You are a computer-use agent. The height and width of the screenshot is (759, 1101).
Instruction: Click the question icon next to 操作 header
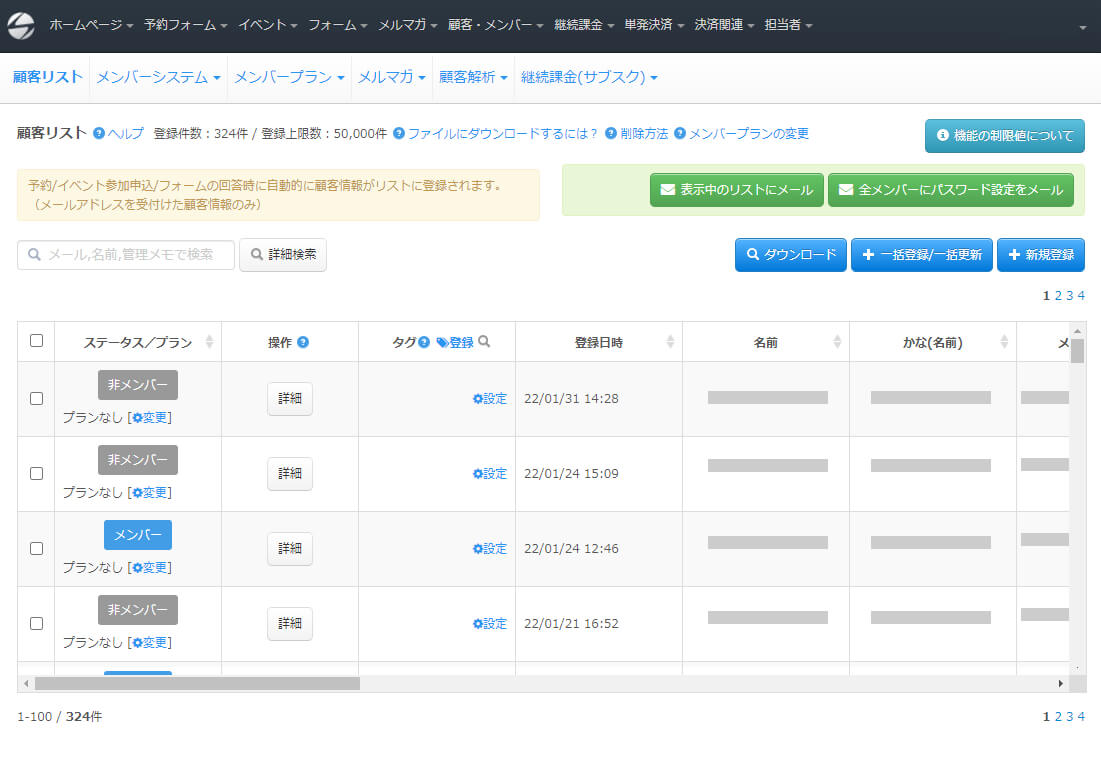pyautogui.click(x=303, y=342)
